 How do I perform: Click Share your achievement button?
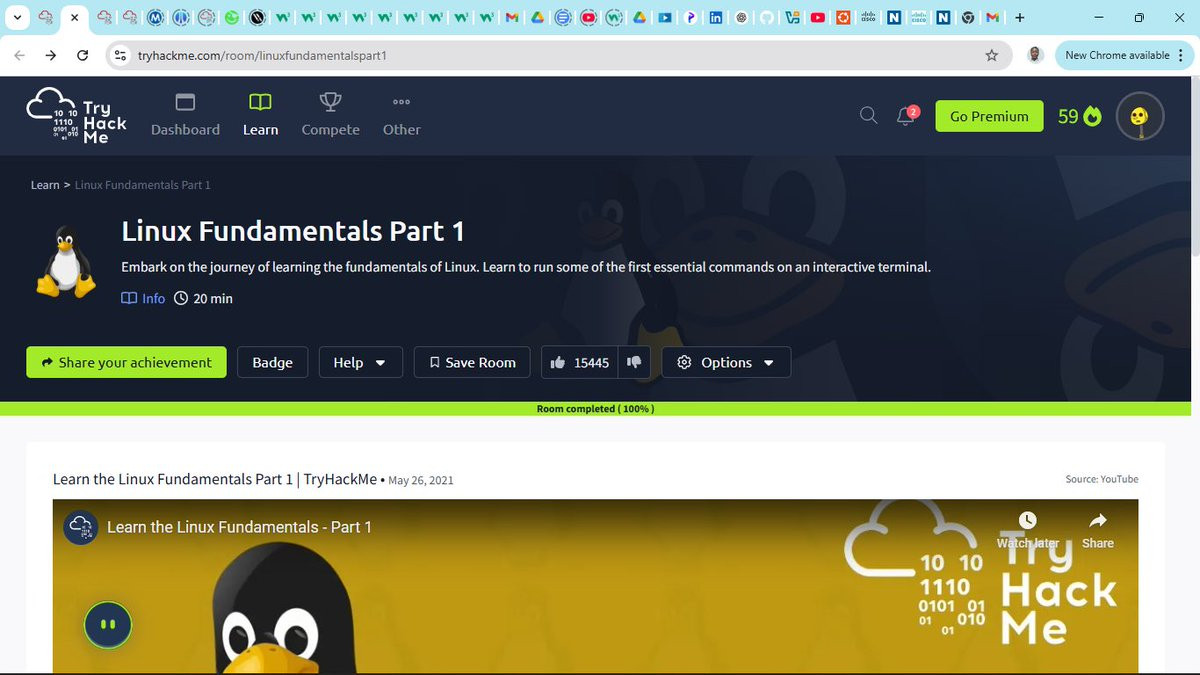click(126, 362)
